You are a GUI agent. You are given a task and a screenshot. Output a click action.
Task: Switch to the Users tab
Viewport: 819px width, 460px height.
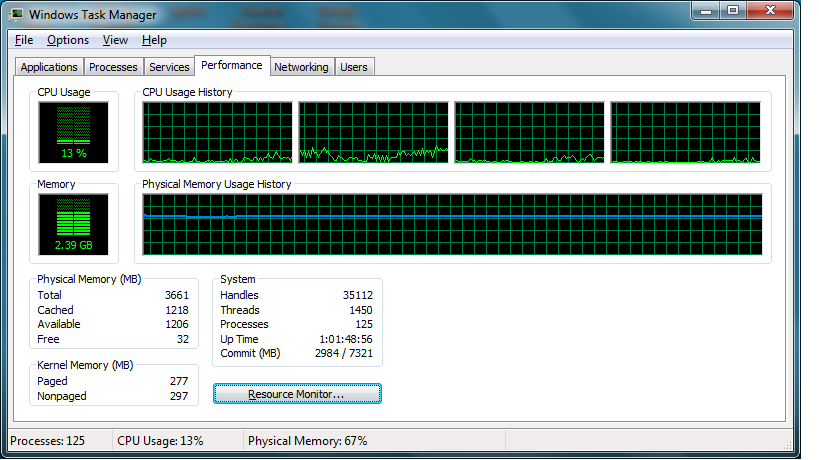[354, 67]
